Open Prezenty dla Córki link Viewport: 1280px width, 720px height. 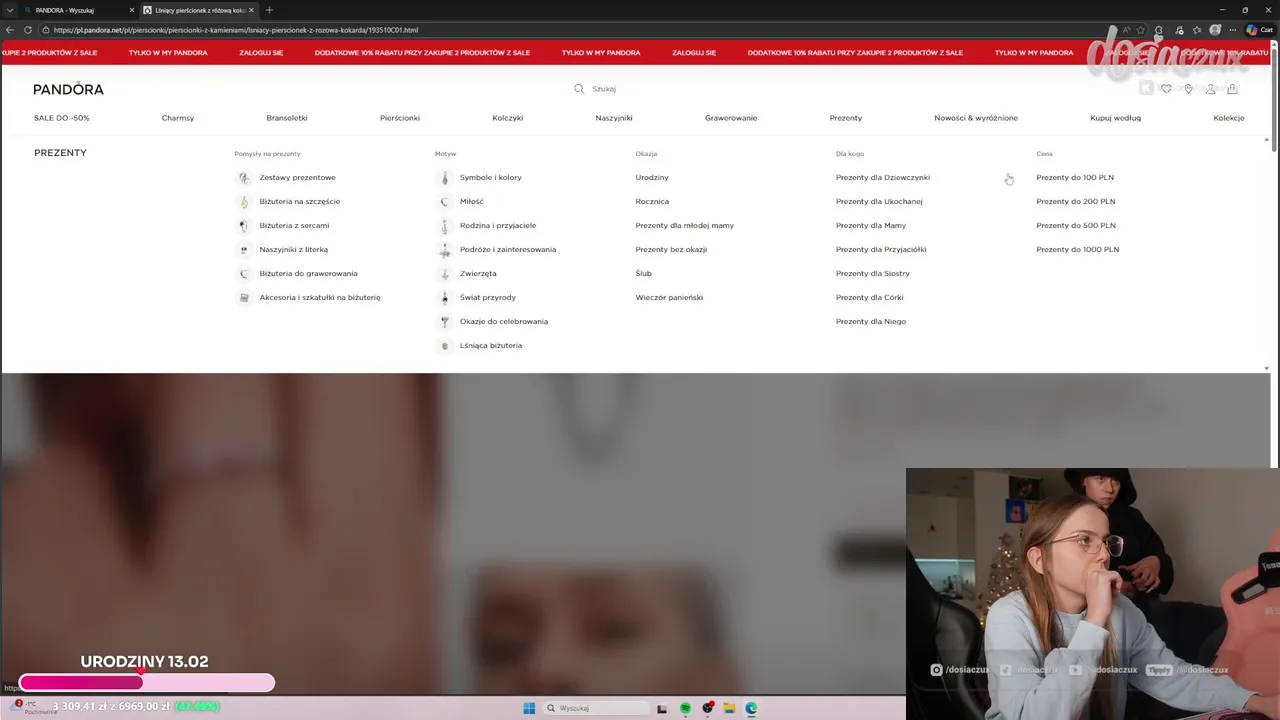pyautogui.click(x=870, y=297)
